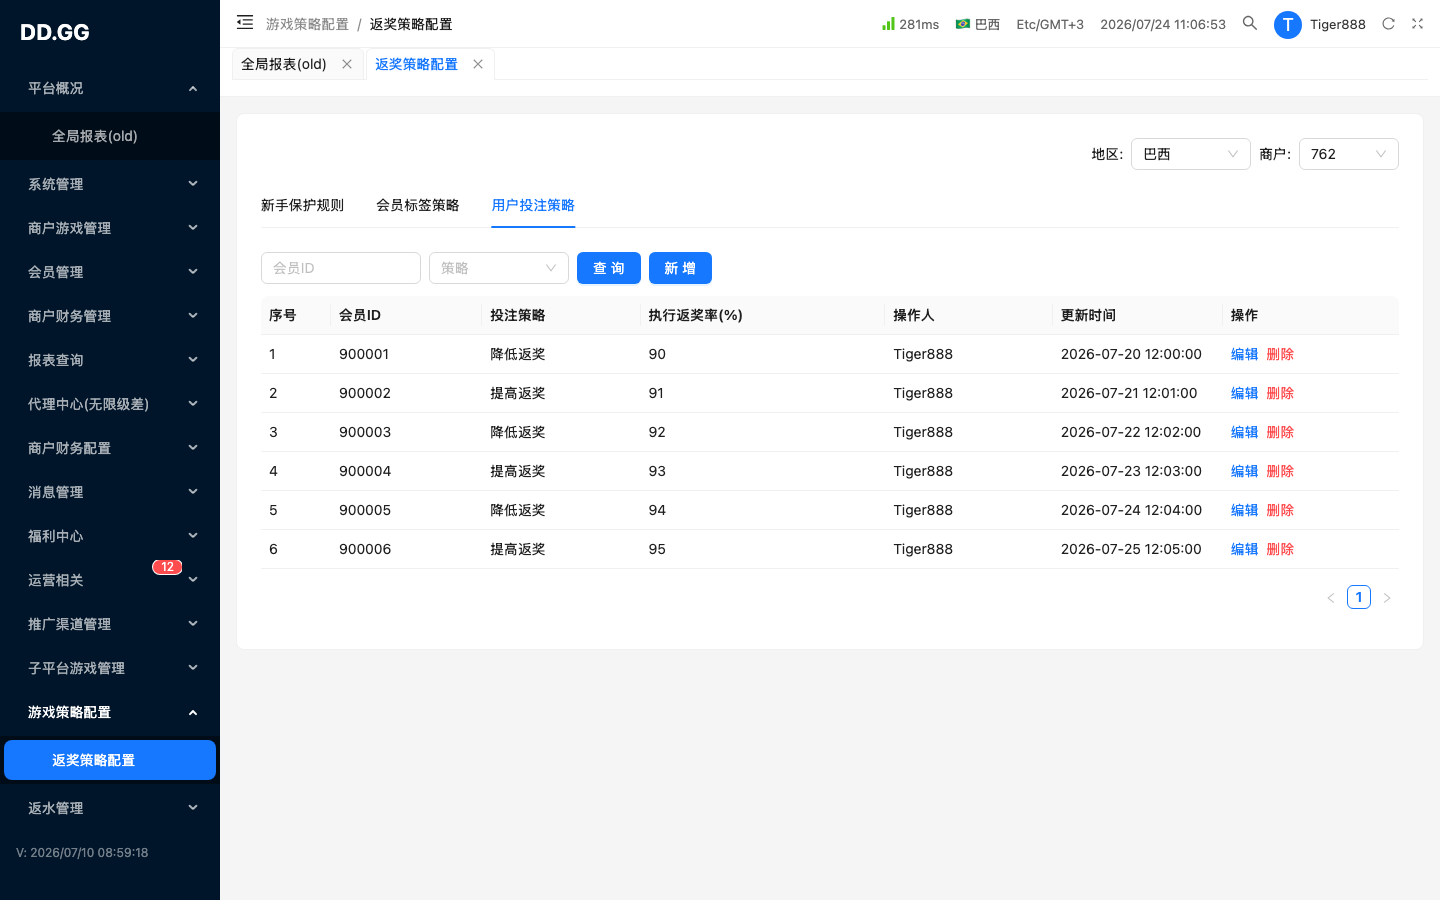Edit the row for member 900006
Screen dimensions: 1440x900
pos(1244,549)
